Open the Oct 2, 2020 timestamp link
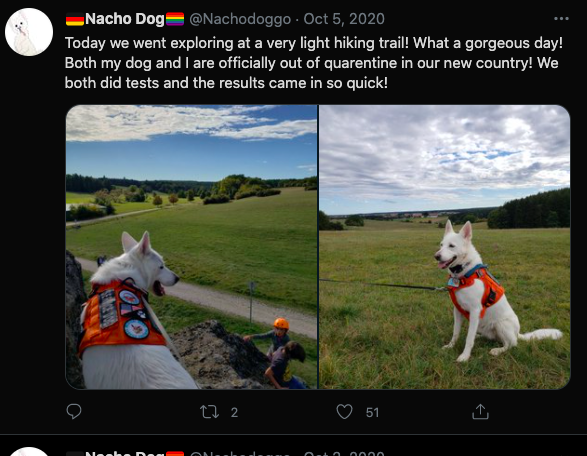587x456 pixels. coord(344,453)
